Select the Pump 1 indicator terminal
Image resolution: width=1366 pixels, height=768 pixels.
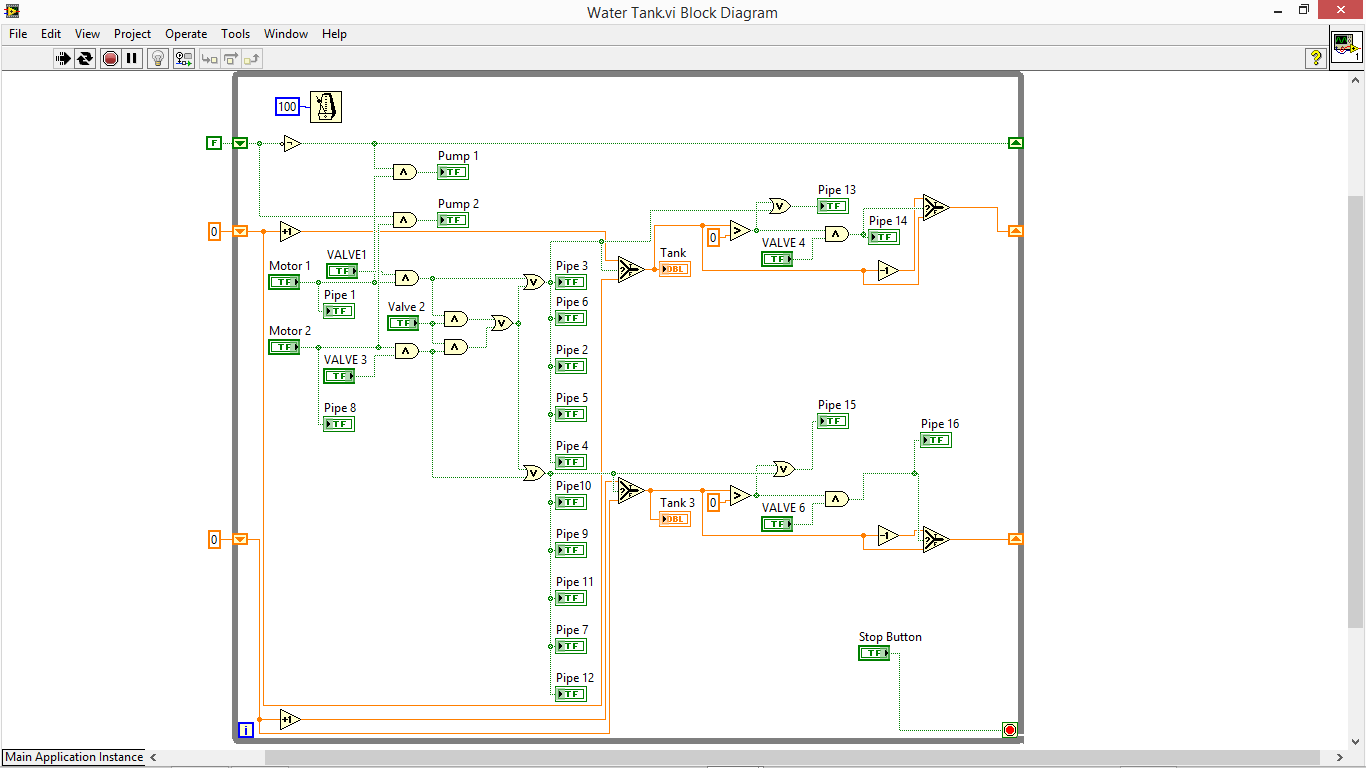coord(453,172)
